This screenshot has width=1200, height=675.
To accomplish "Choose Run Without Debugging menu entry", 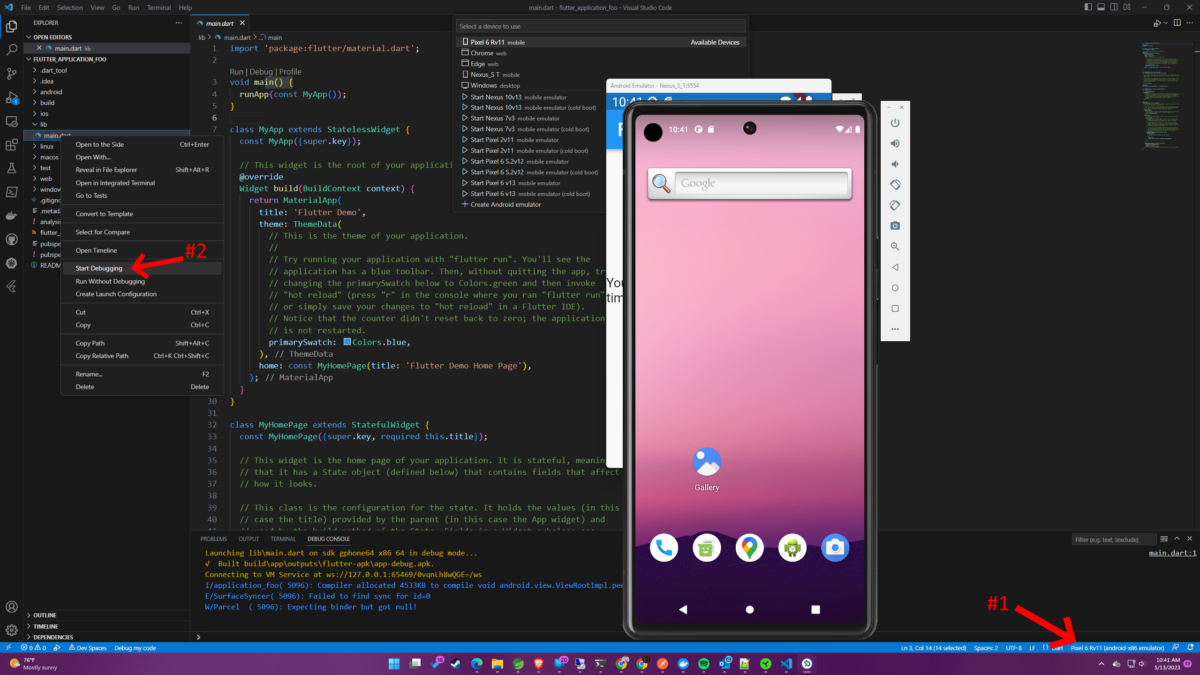I will point(110,281).
